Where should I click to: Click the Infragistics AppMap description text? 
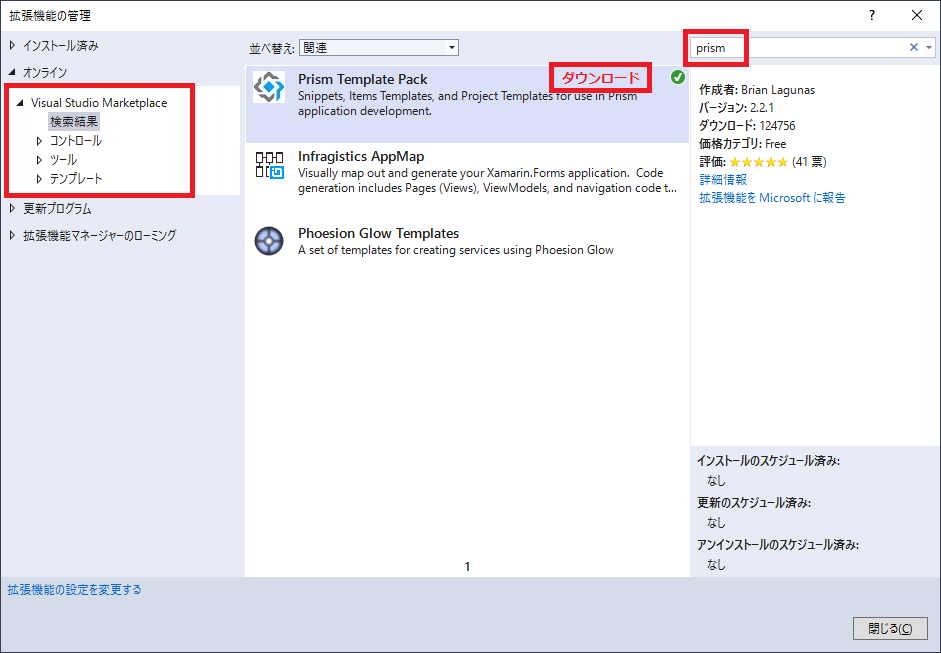pos(487,181)
